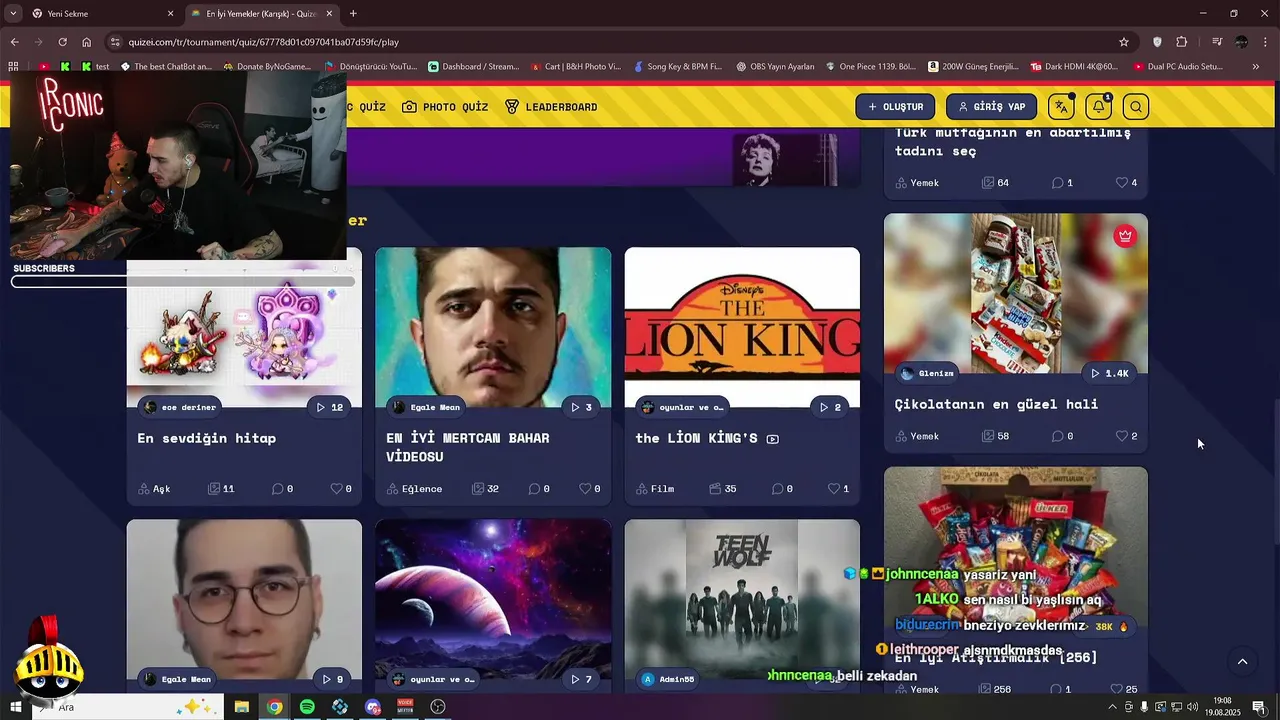Open the One Piece 1139 bookmark
The image size is (1280, 720).
pyautogui.click(x=871, y=67)
